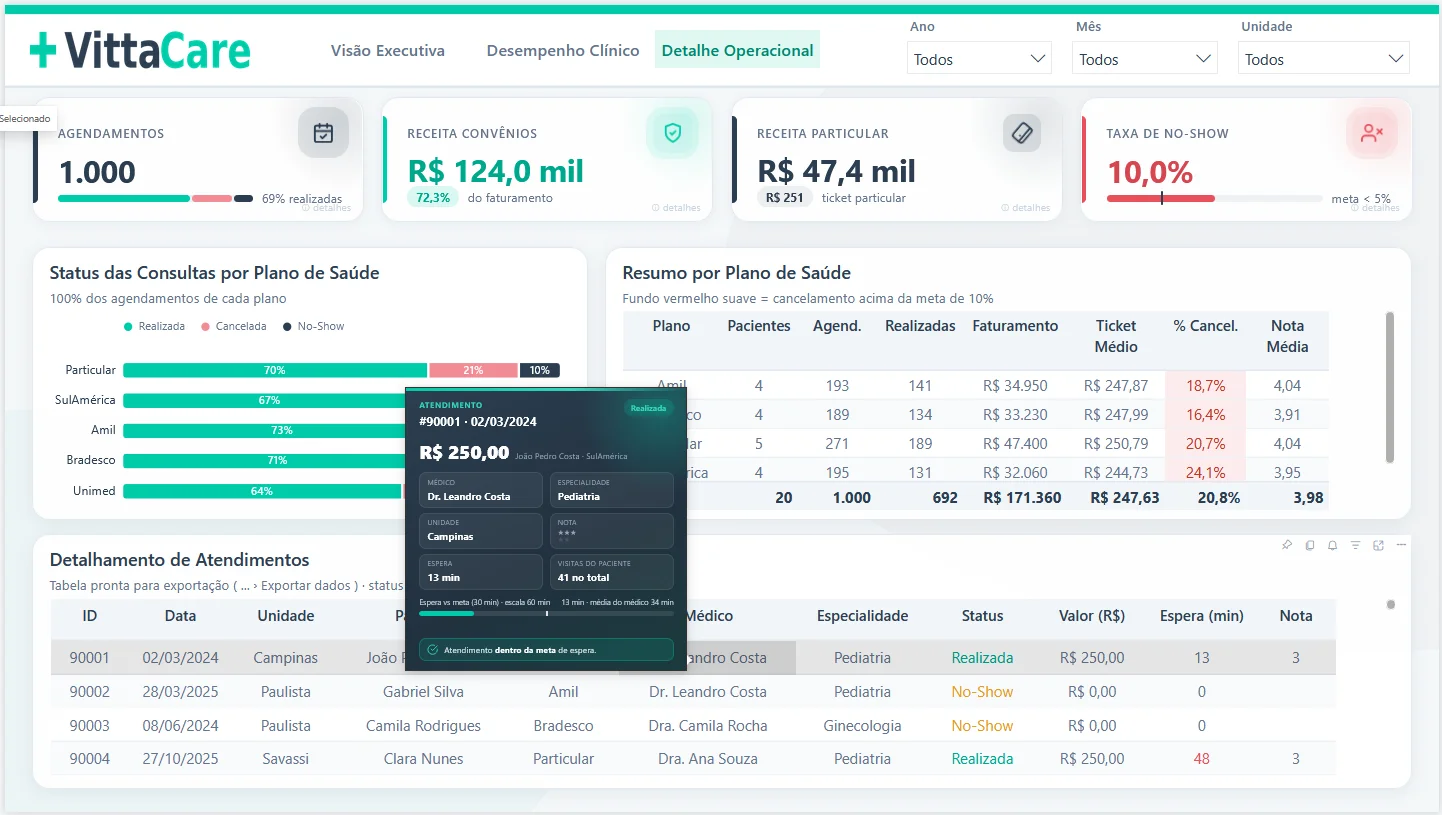Click the Agendamentos progress bar

(x=155, y=198)
